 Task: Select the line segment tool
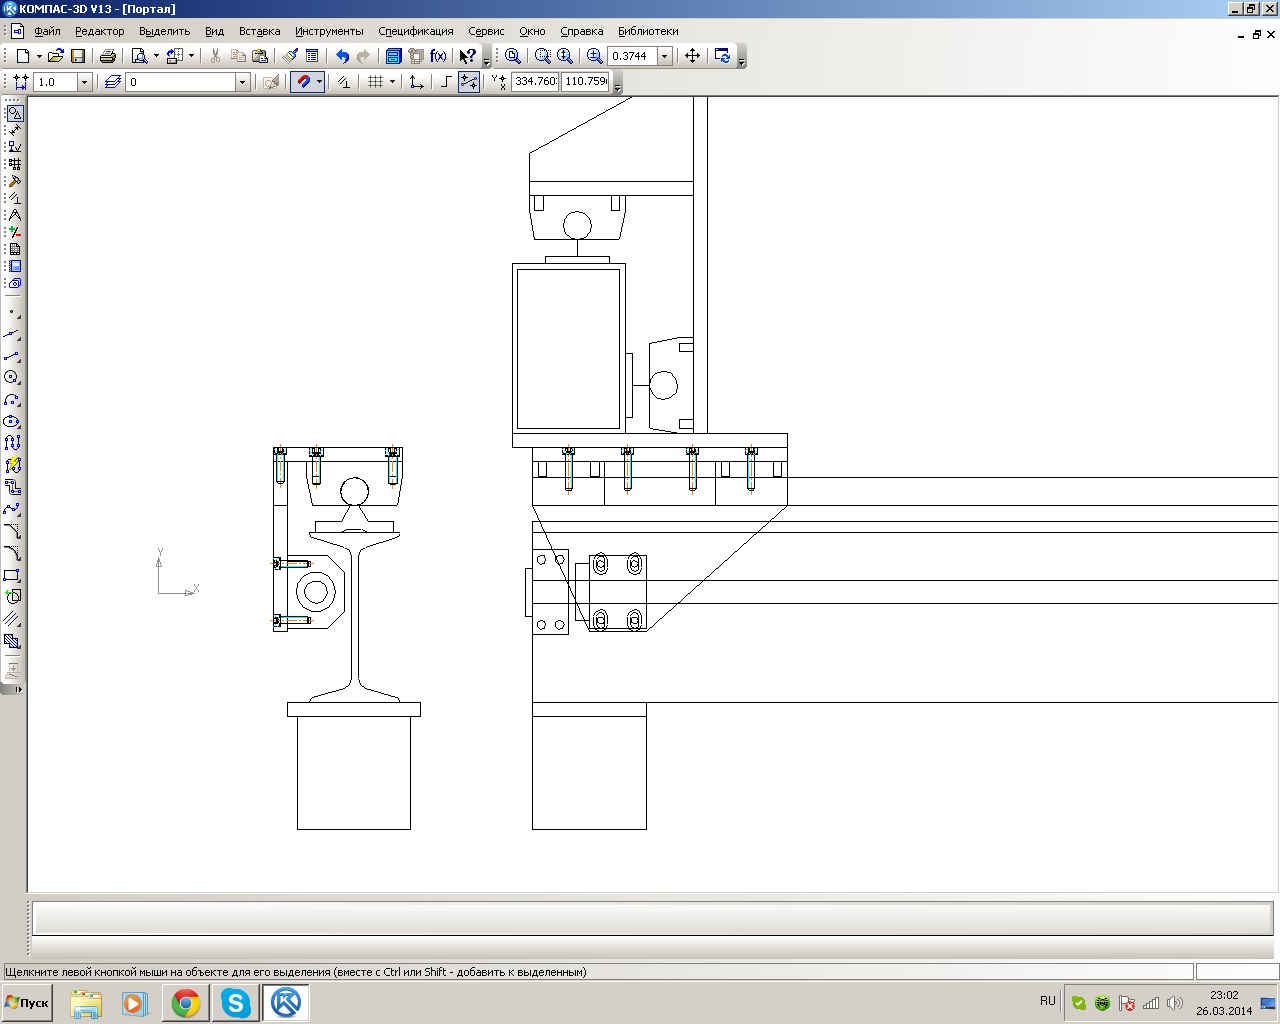point(12,355)
